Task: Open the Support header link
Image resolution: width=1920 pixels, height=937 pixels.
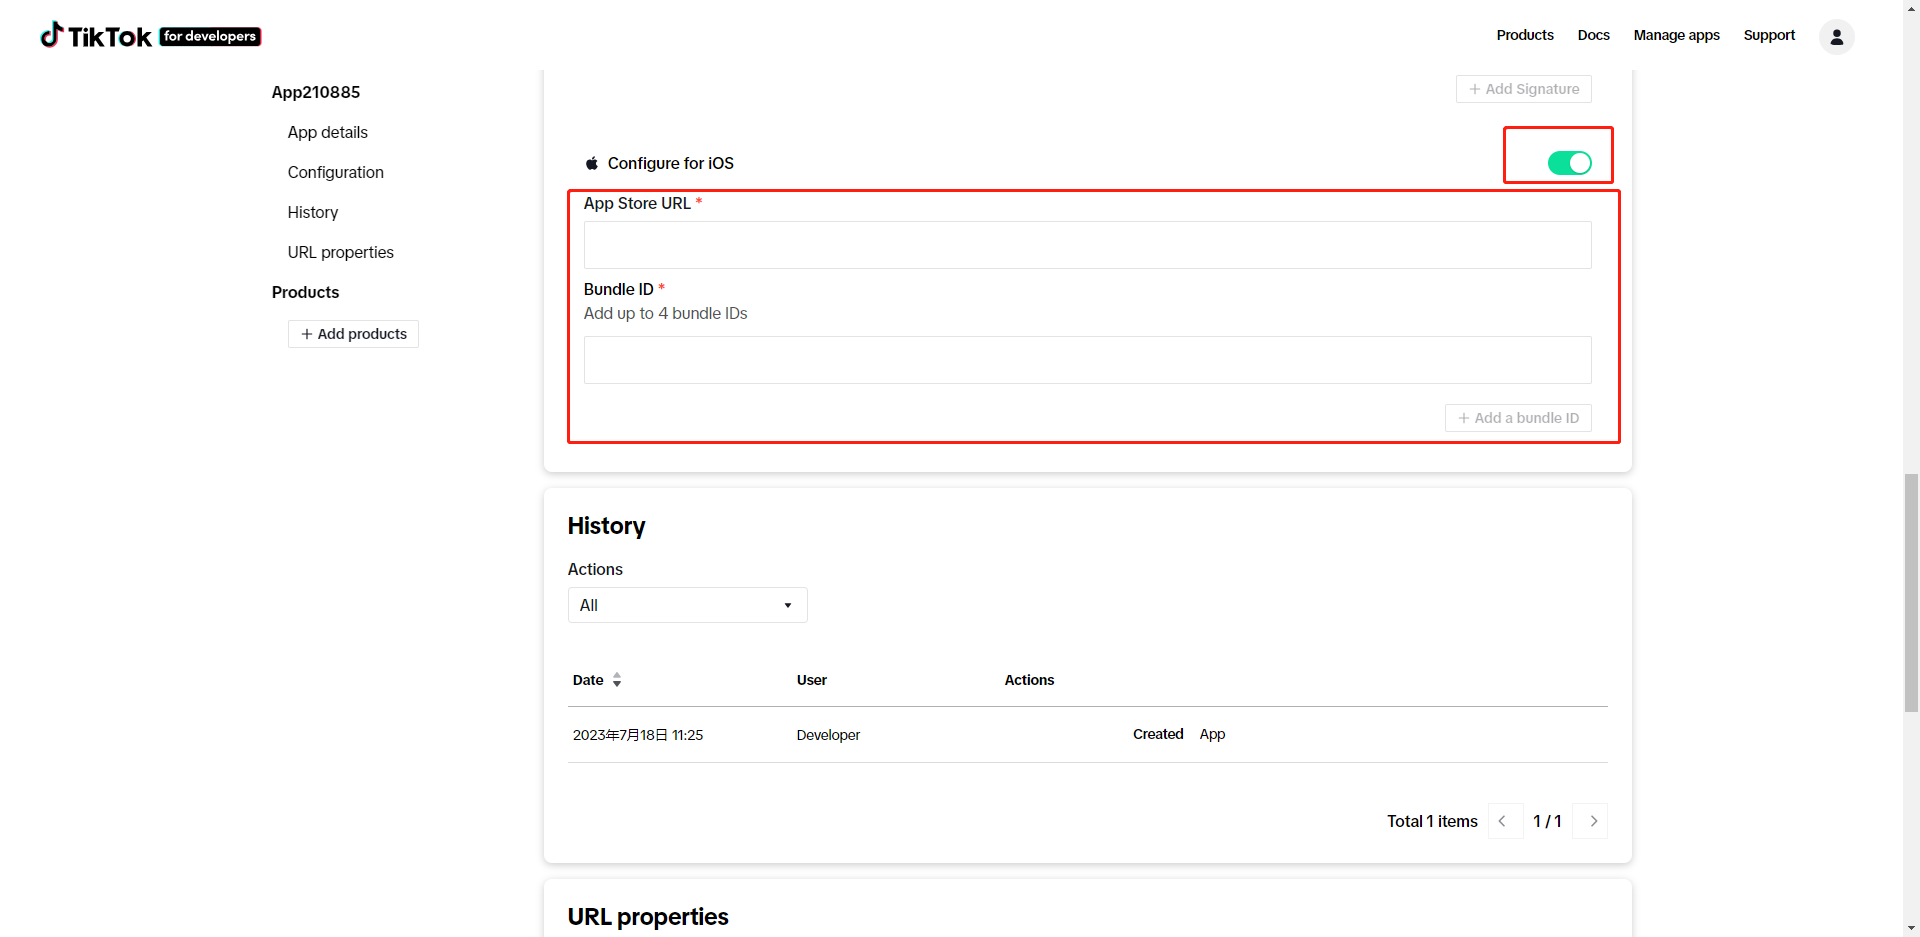Action: point(1769,35)
